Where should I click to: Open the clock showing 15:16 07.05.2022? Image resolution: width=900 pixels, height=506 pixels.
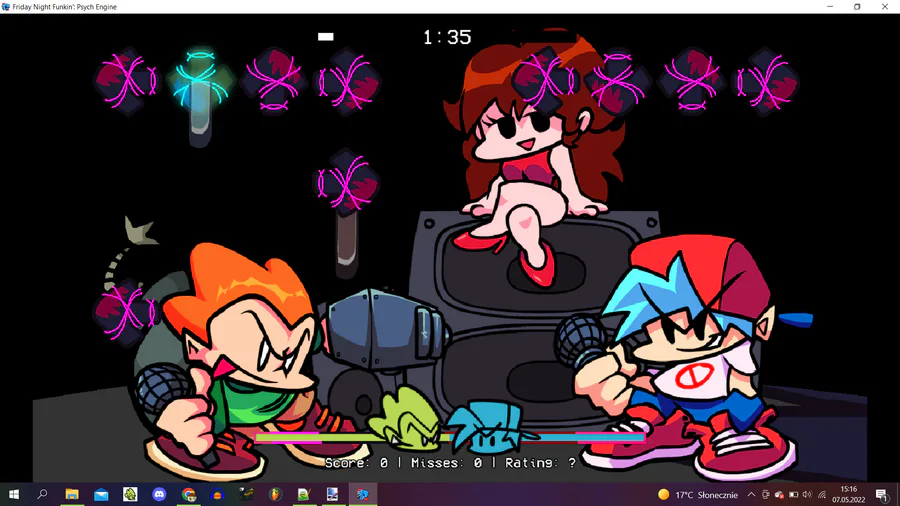pyautogui.click(x=849, y=495)
